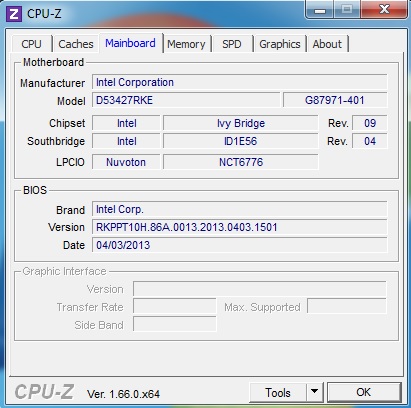
Task: Click the chipset revision value 09
Action: [x=370, y=123]
